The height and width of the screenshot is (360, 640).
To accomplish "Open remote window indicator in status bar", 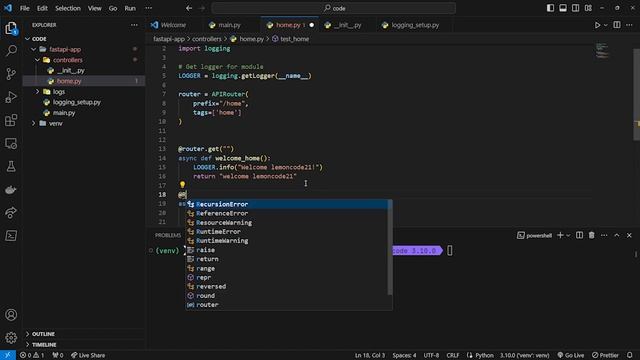I will point(8,355).
